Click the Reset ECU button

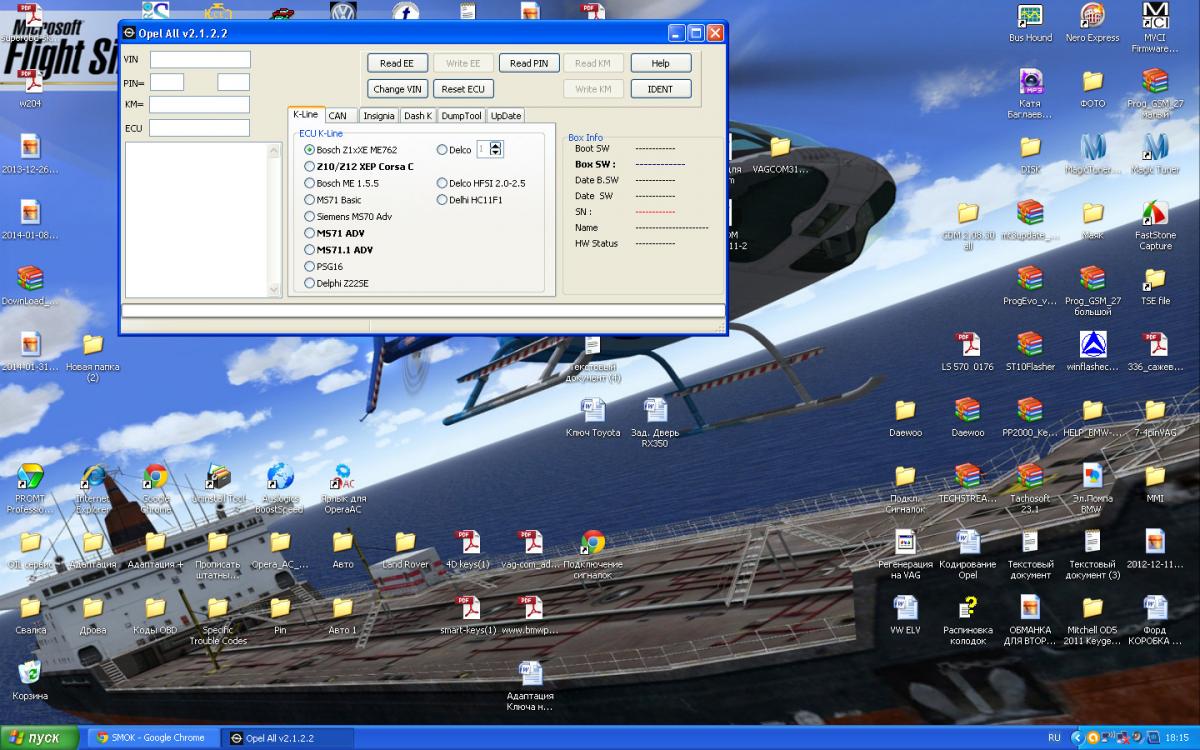coord(463,89)
